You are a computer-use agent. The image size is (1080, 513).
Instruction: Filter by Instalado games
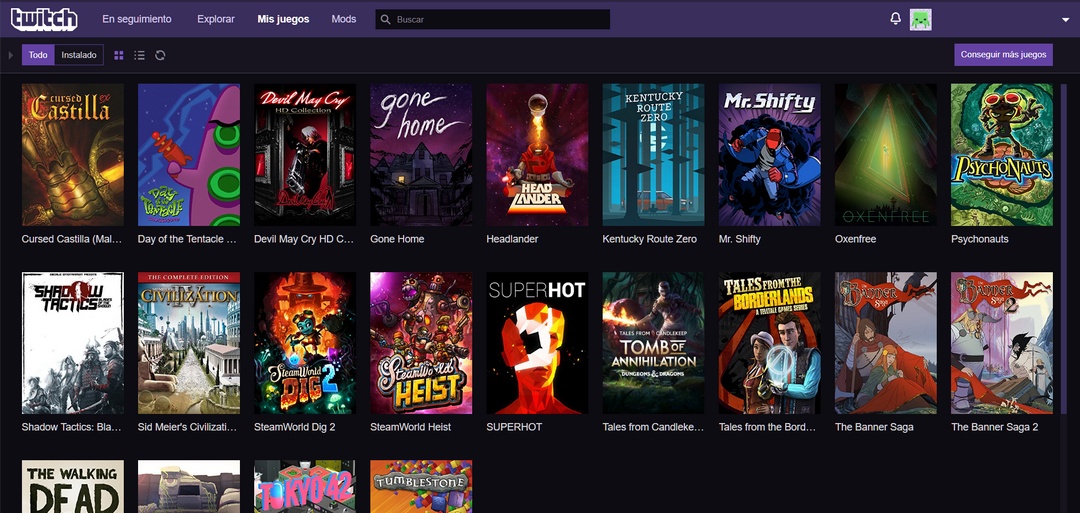(79, 55)
